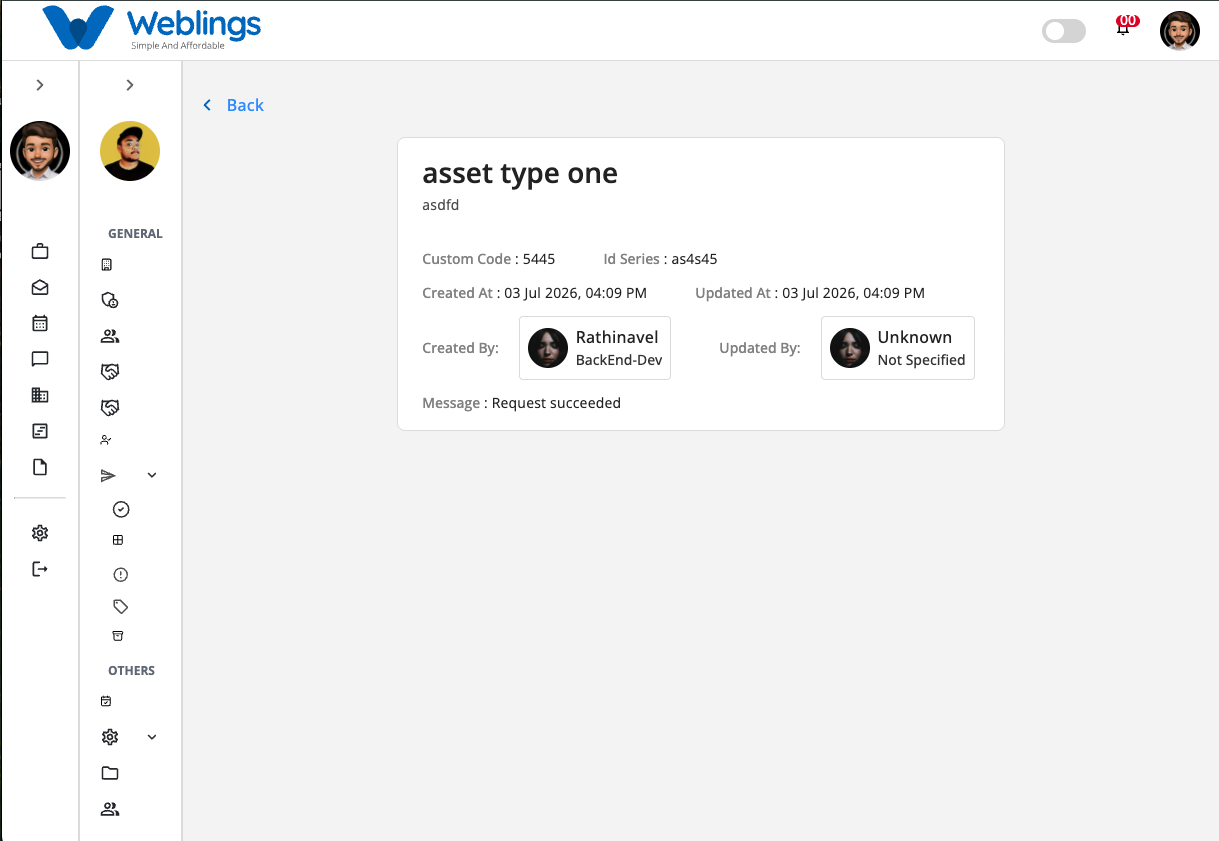Collapse the paper plane menu chevron
The height and width of the screenshot is (841, 1219).
[152, 476]
